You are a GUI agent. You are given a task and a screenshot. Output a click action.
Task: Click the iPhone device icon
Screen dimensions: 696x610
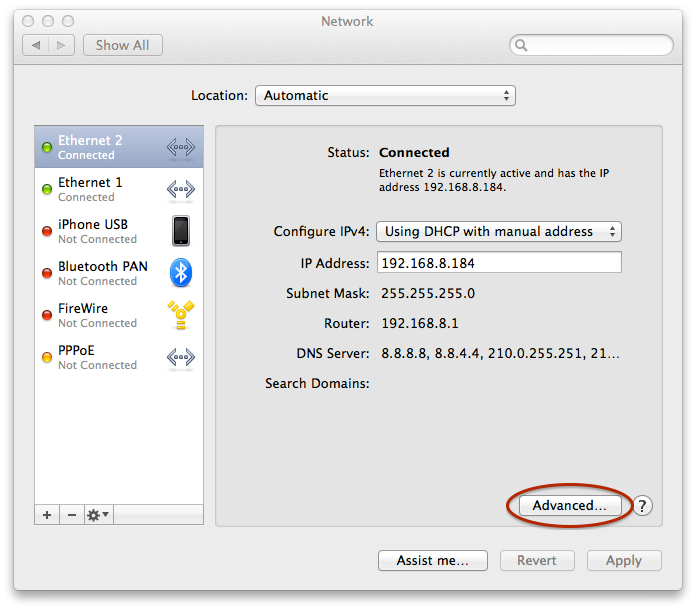coord(181,231)
